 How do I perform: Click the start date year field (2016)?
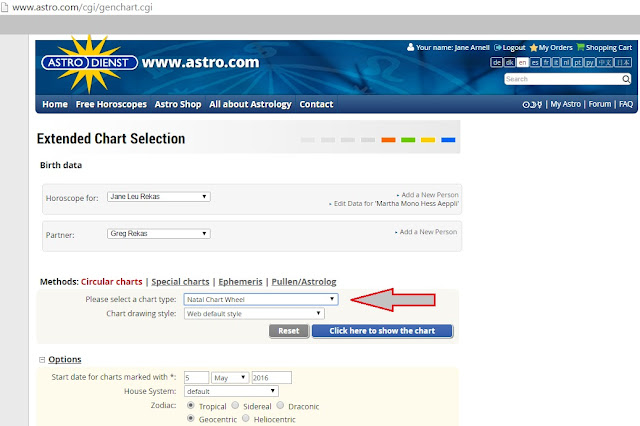(x=271, y=377)
